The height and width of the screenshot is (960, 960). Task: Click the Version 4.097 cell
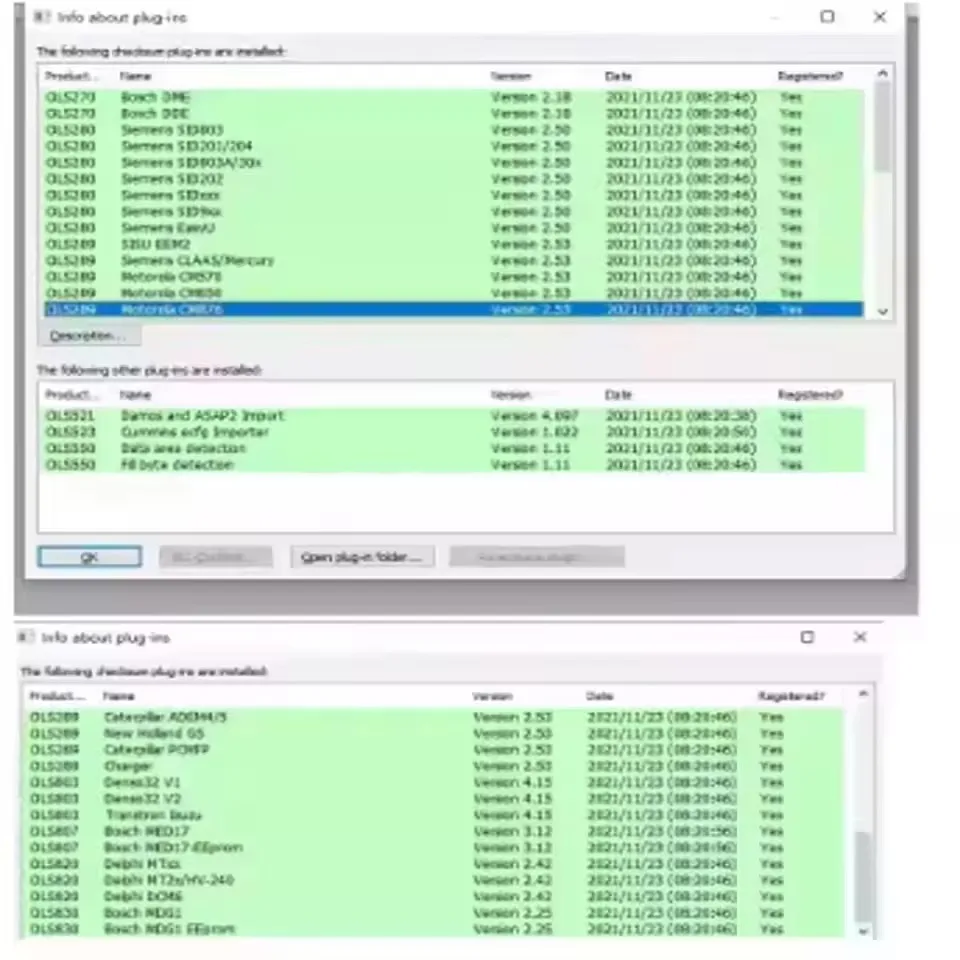[x=534, y=416]
